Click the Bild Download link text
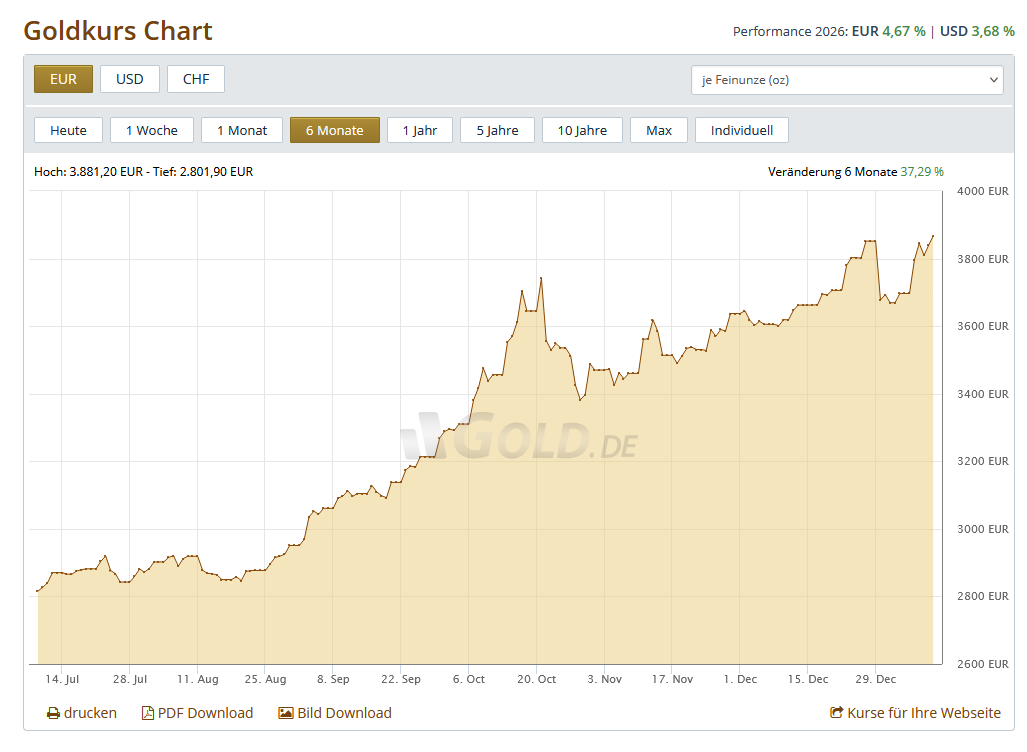 (x=345, y=713)
